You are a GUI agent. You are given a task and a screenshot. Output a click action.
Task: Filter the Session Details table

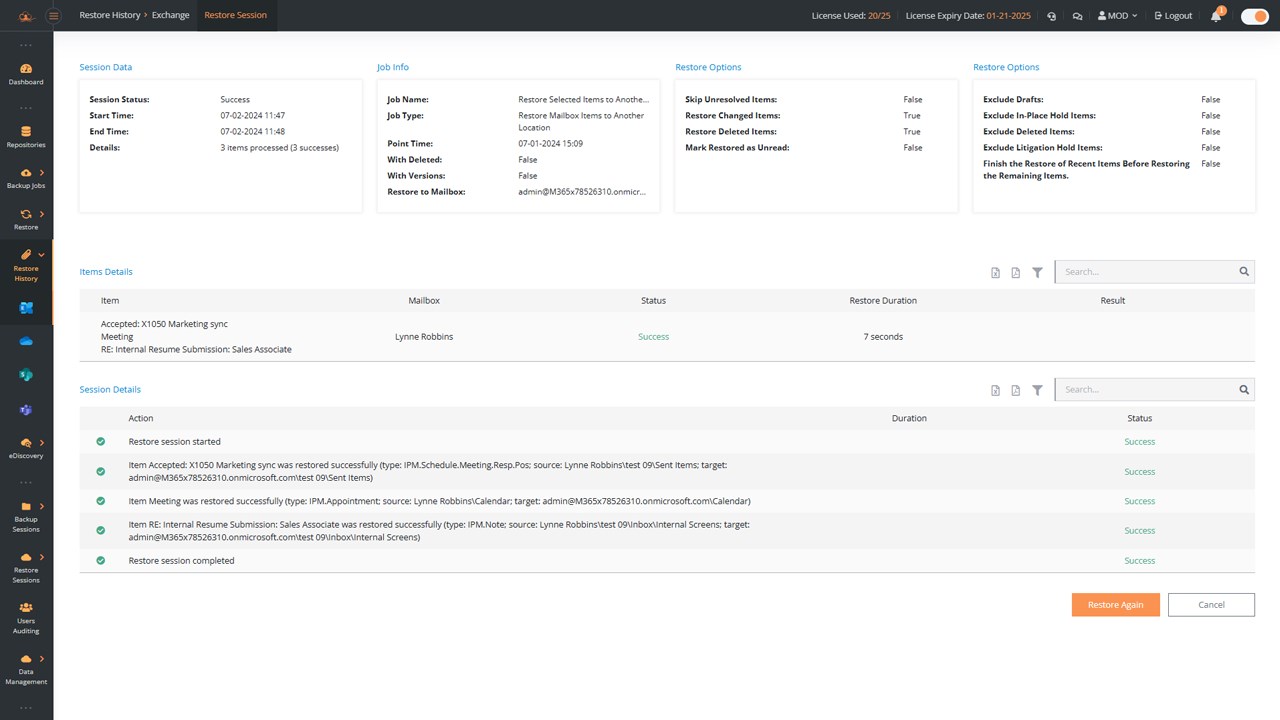pos(1037,390)
